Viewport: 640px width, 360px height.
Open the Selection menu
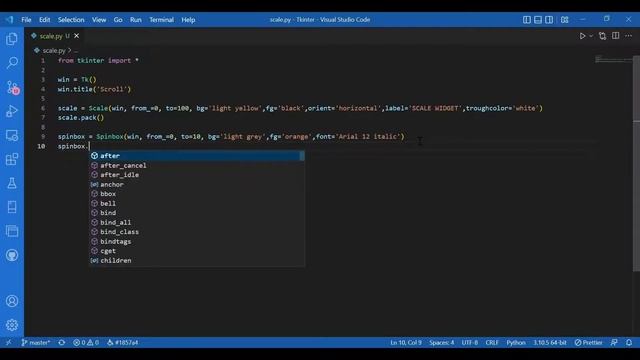click(71, 20)
